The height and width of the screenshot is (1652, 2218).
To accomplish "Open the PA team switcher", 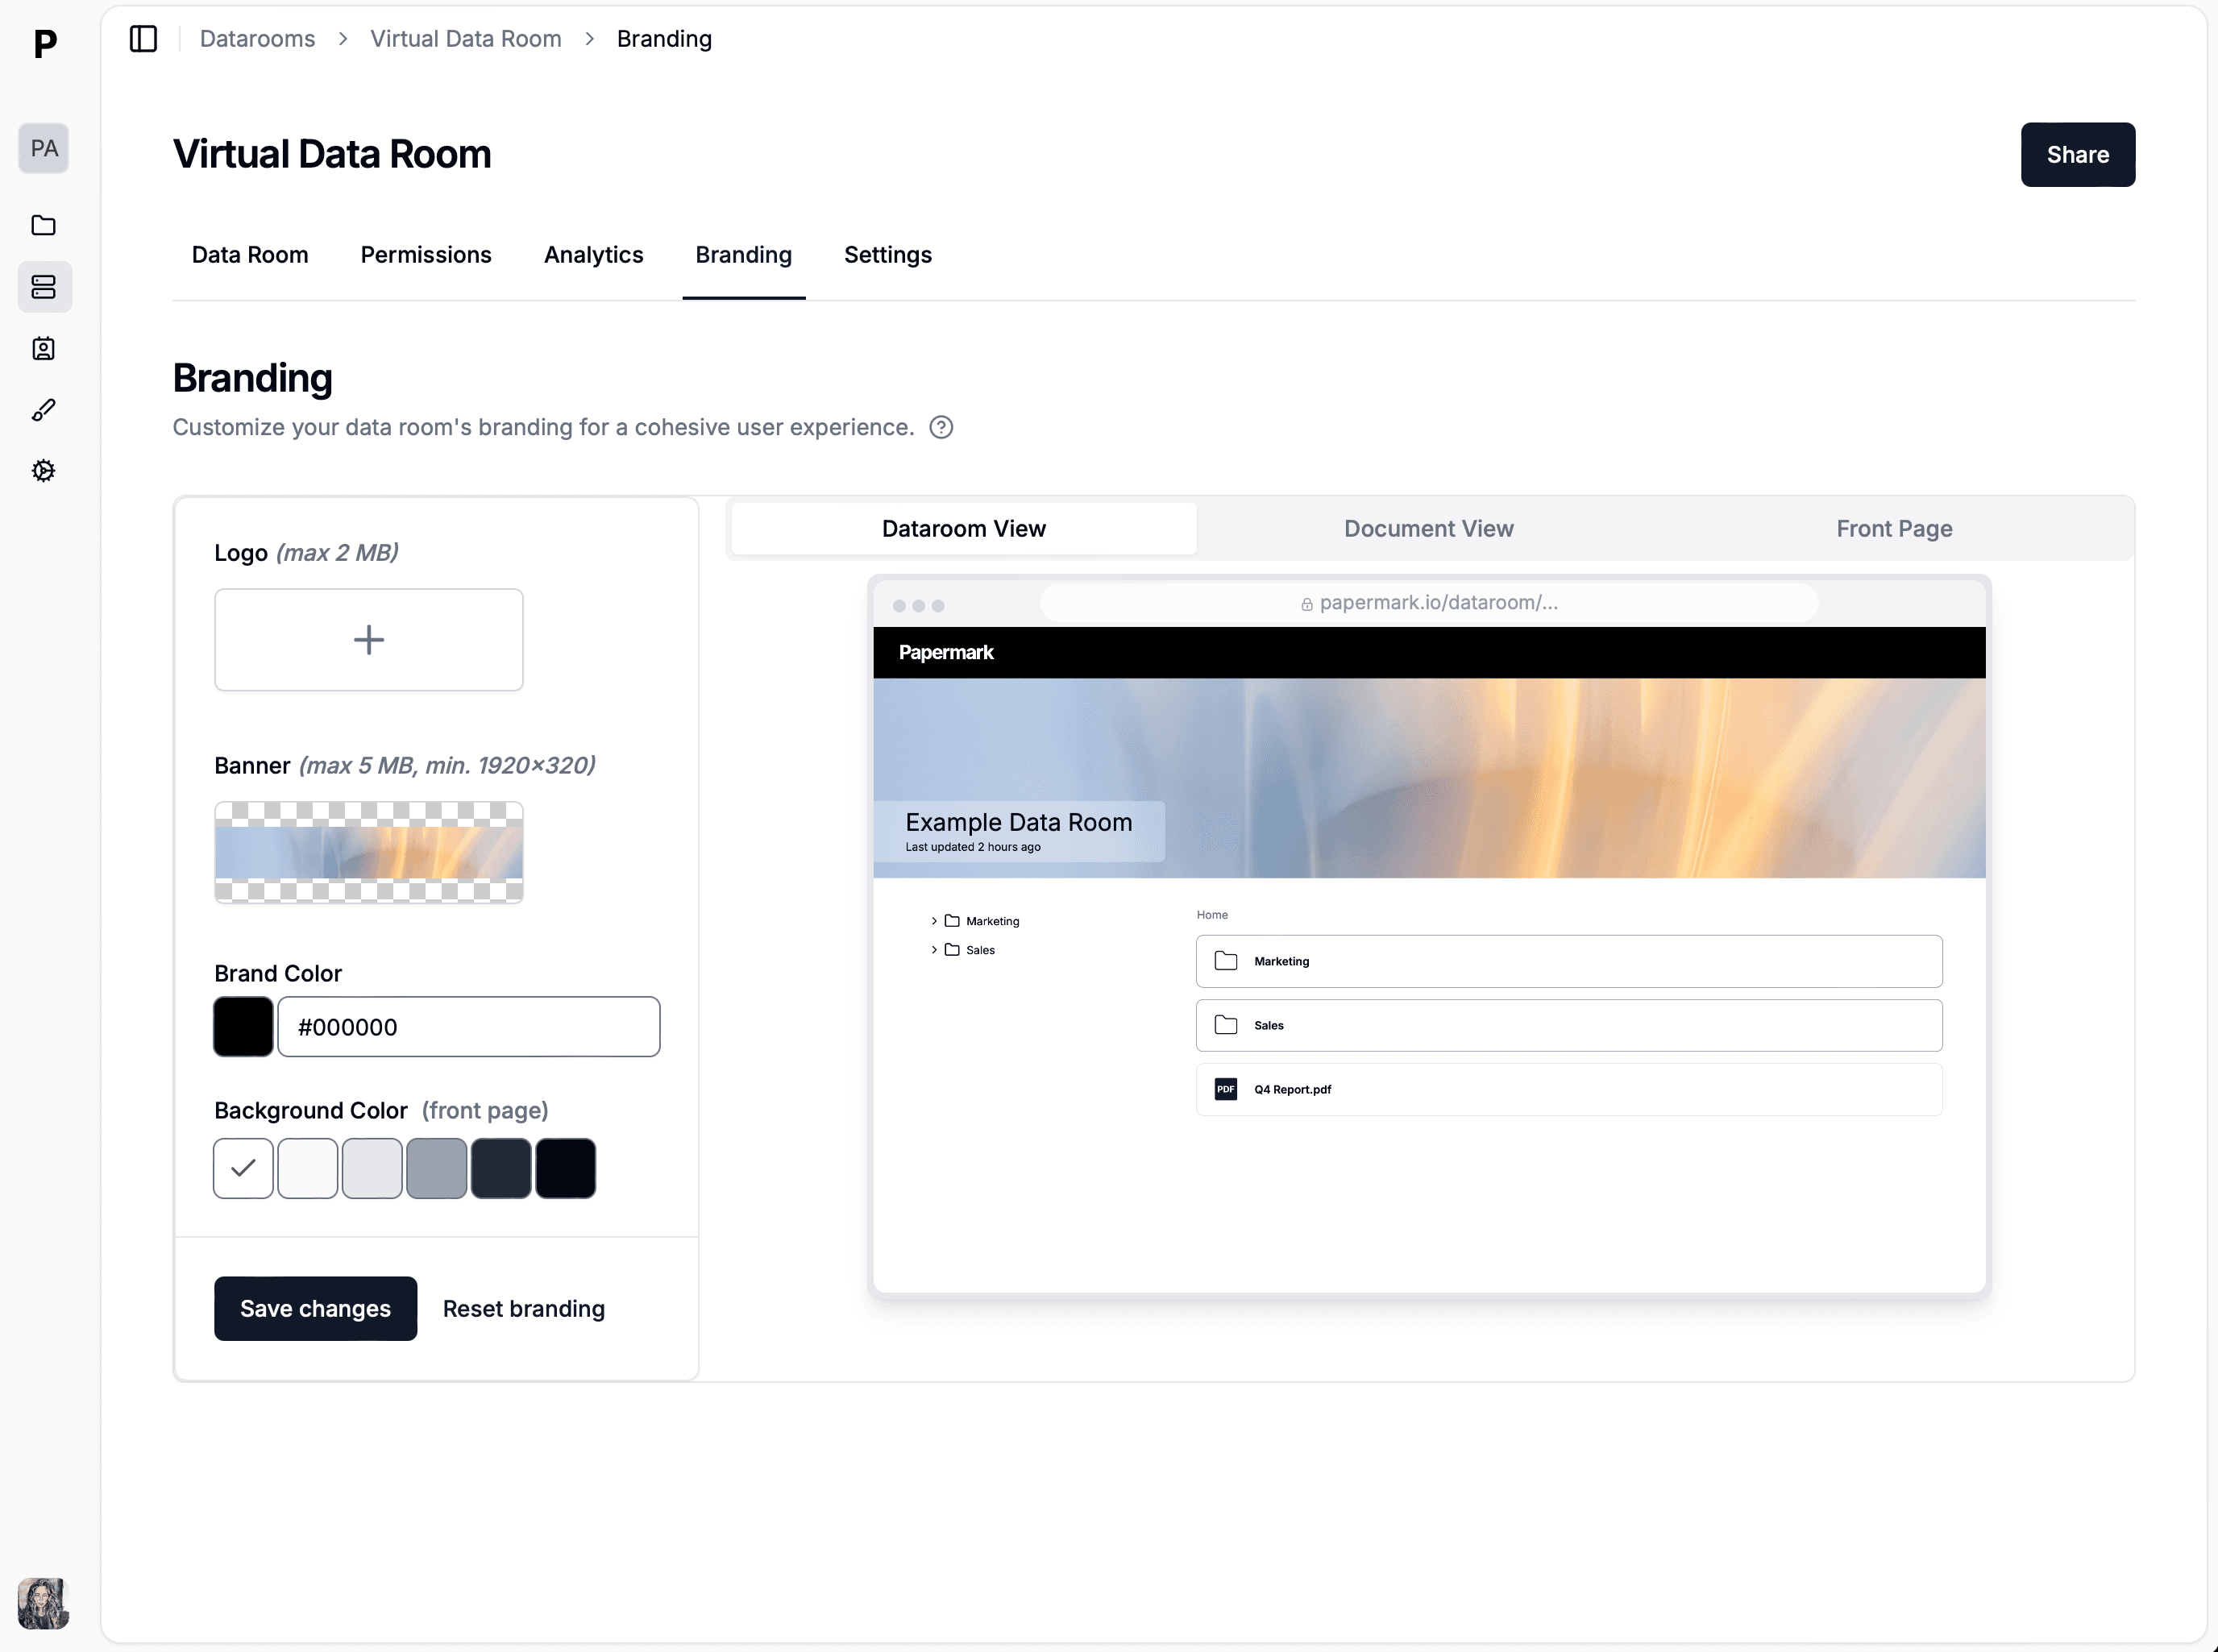I will (x=43, y=148).
